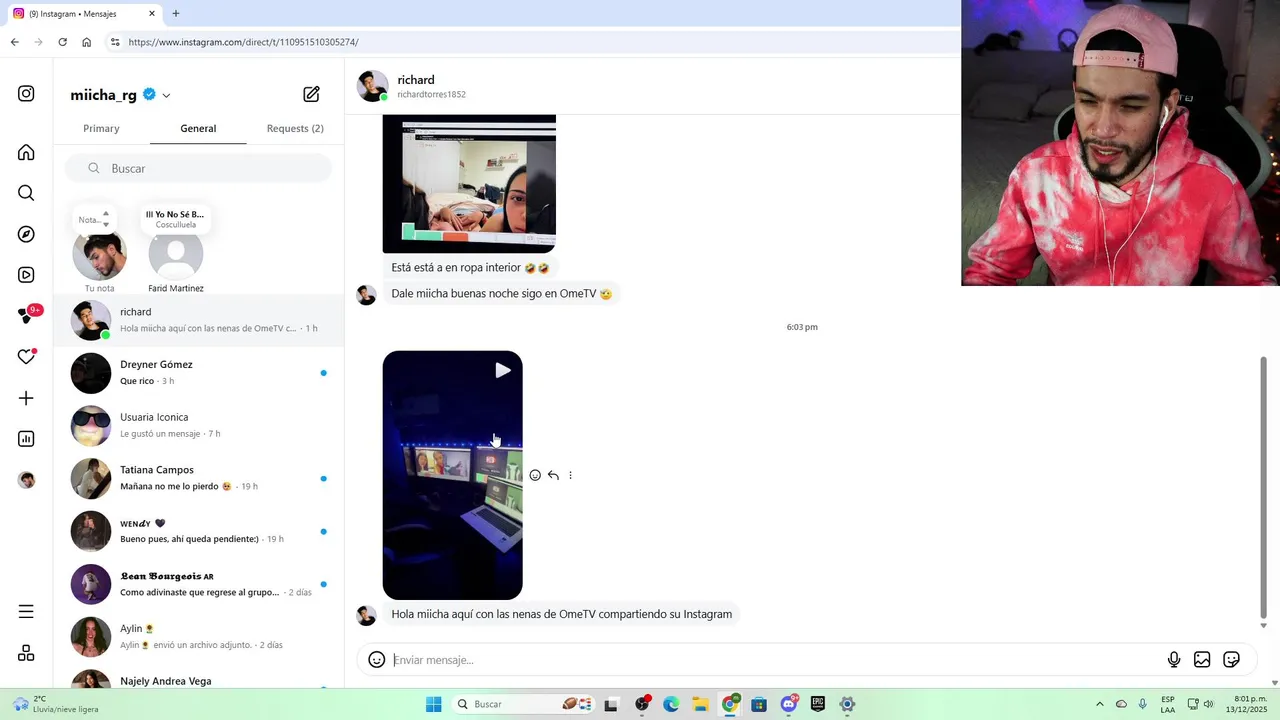The width and height of the screenshot is (1280, 720).
Task: Open Tatiana Campos conversation
Action: pyautogui.click(x=198, y=478)
